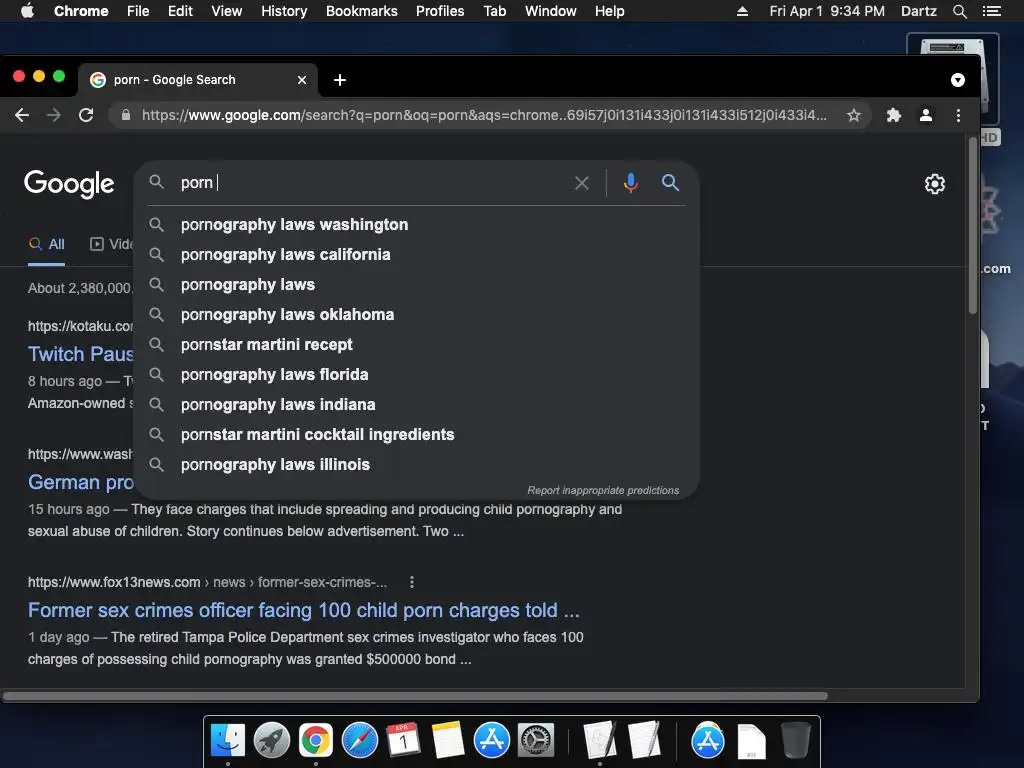Open the Profiles menu
The height and width of the screenshot is (768, 1024).
(440, 11)
